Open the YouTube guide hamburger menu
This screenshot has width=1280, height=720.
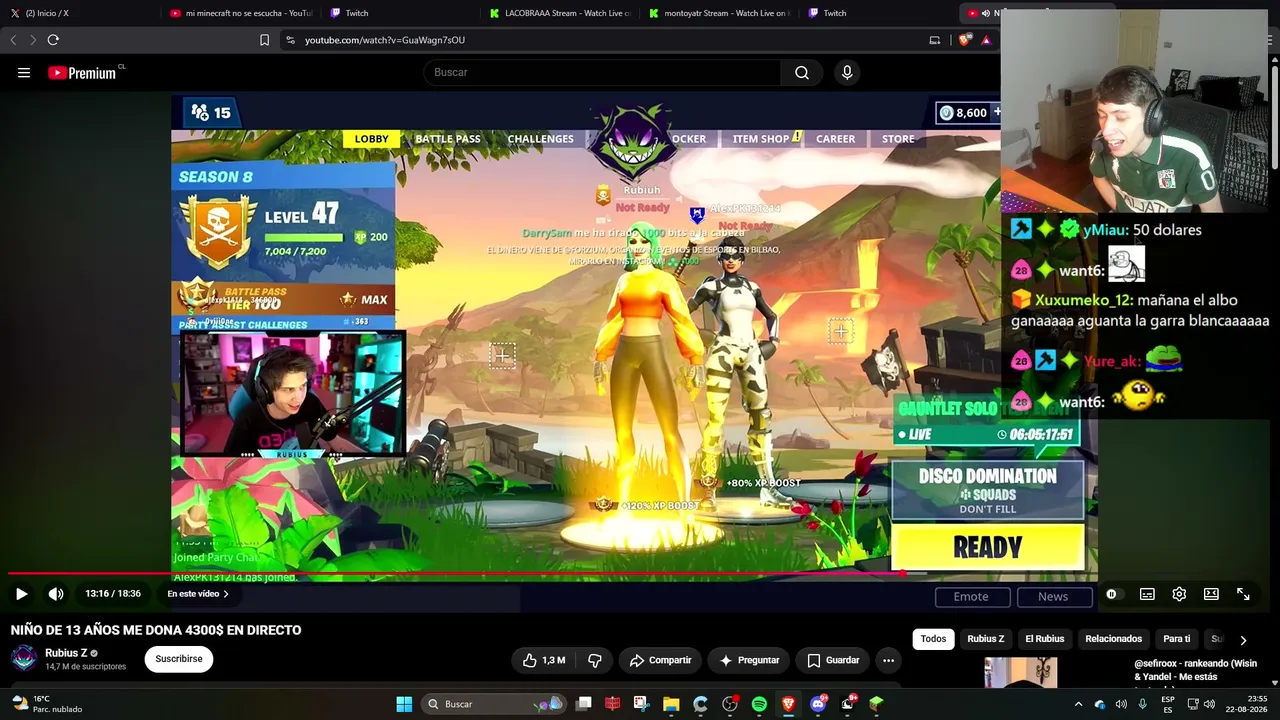[x=24, y=72]
